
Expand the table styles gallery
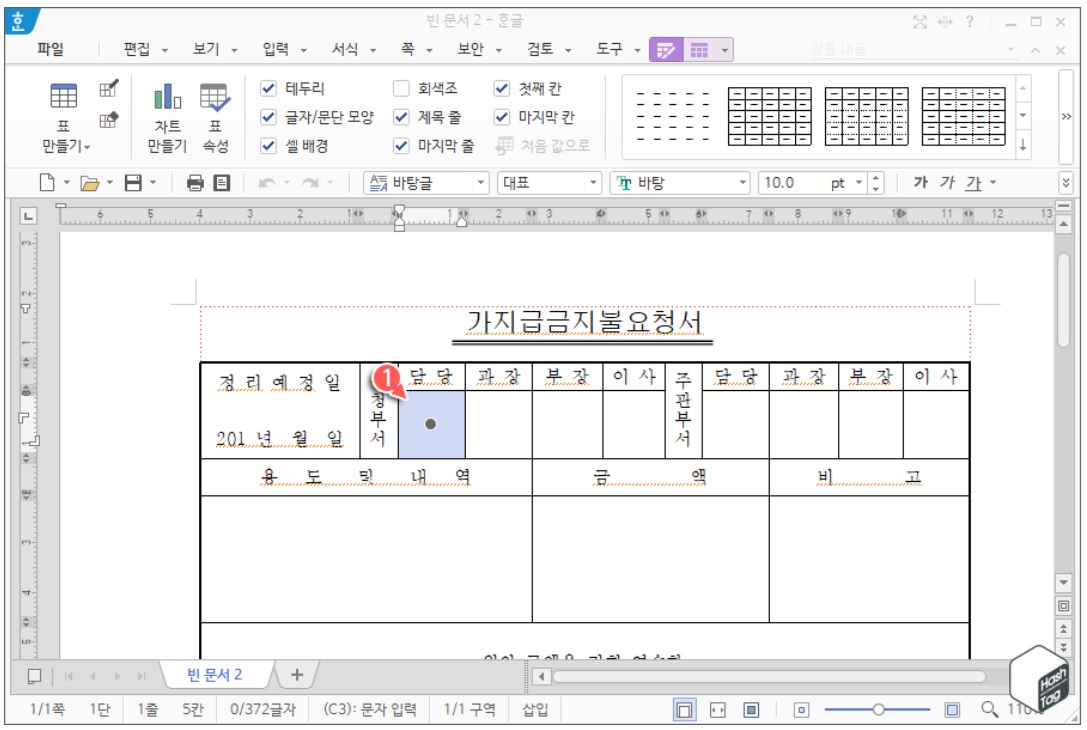tap(1023, 146)
